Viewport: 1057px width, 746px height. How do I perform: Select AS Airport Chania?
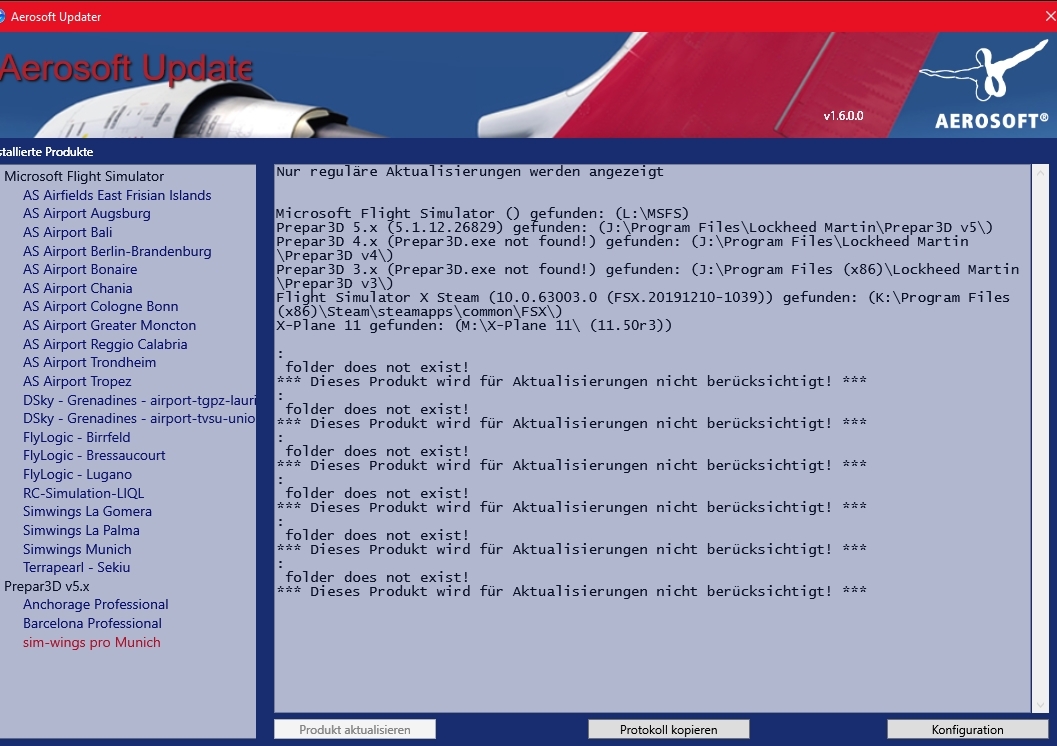point(78,288)
